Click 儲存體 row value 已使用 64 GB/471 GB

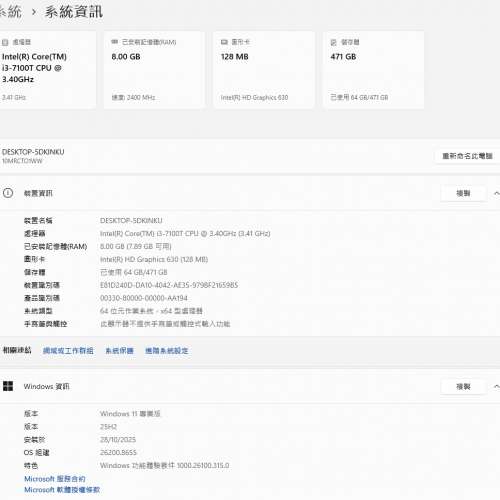coord(134,272)
